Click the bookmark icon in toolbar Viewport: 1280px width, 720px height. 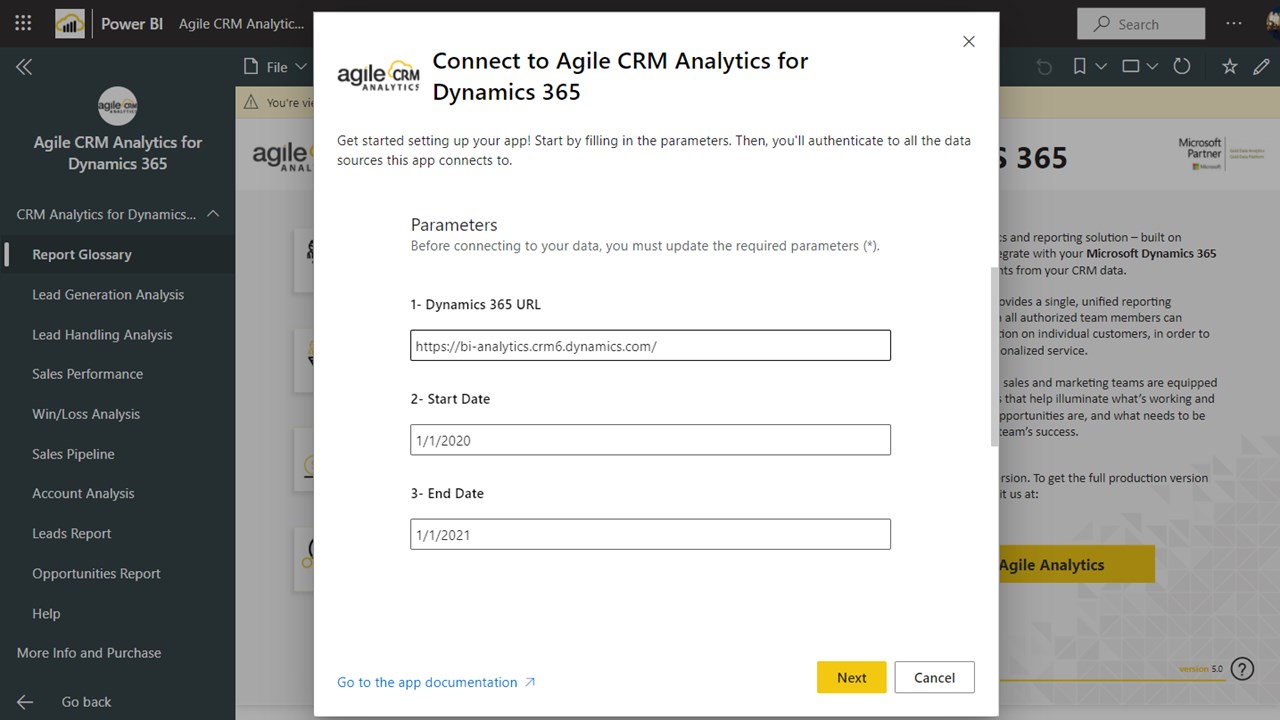click(x=1080, y=67)
